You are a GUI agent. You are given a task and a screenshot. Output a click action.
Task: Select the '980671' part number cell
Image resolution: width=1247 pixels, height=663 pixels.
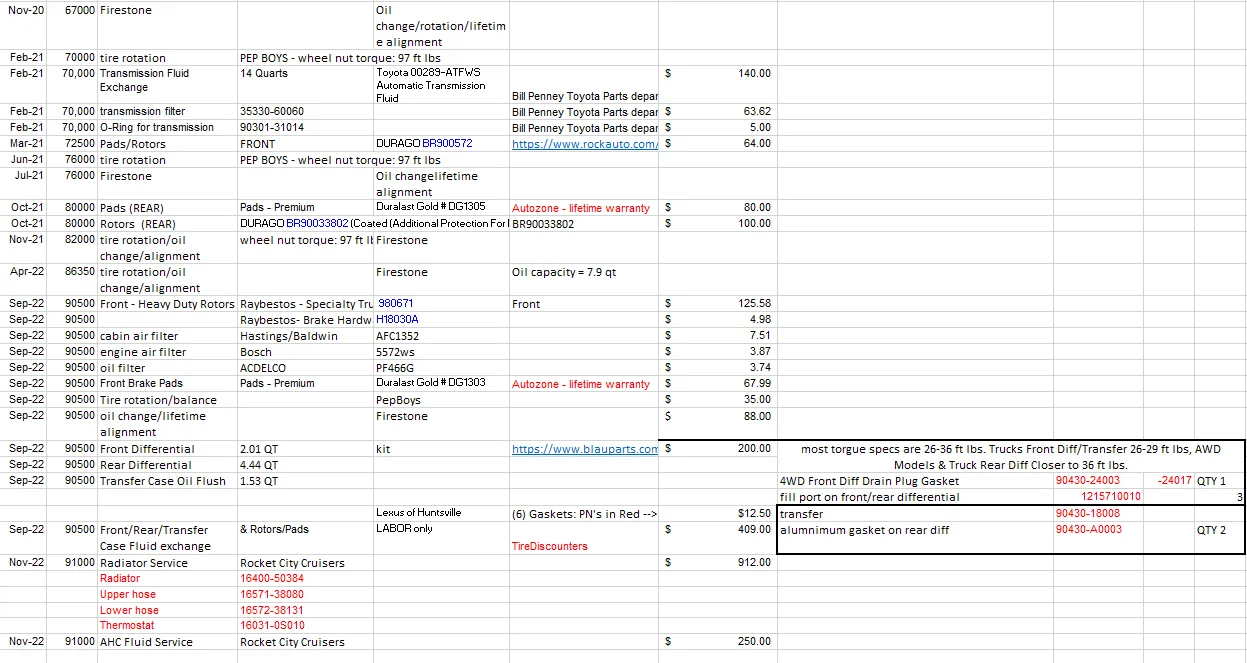click(441, 303)
